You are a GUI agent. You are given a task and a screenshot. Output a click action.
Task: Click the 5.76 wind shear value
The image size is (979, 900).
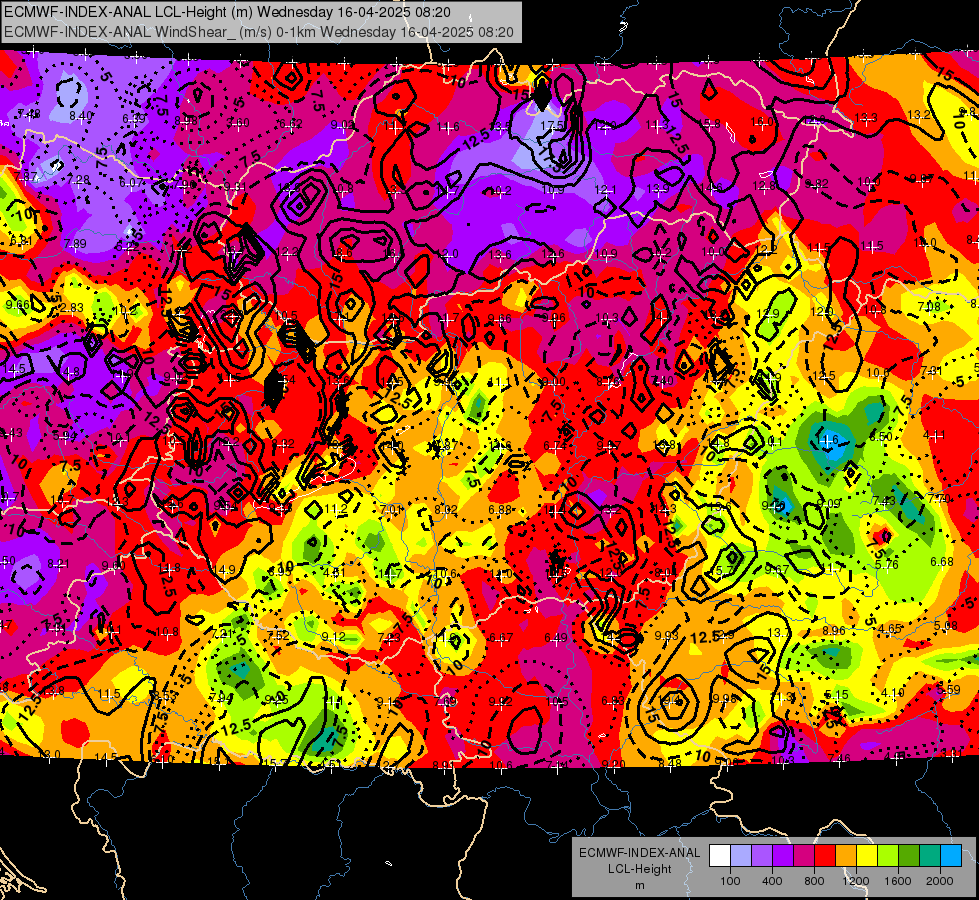[887, 565]
